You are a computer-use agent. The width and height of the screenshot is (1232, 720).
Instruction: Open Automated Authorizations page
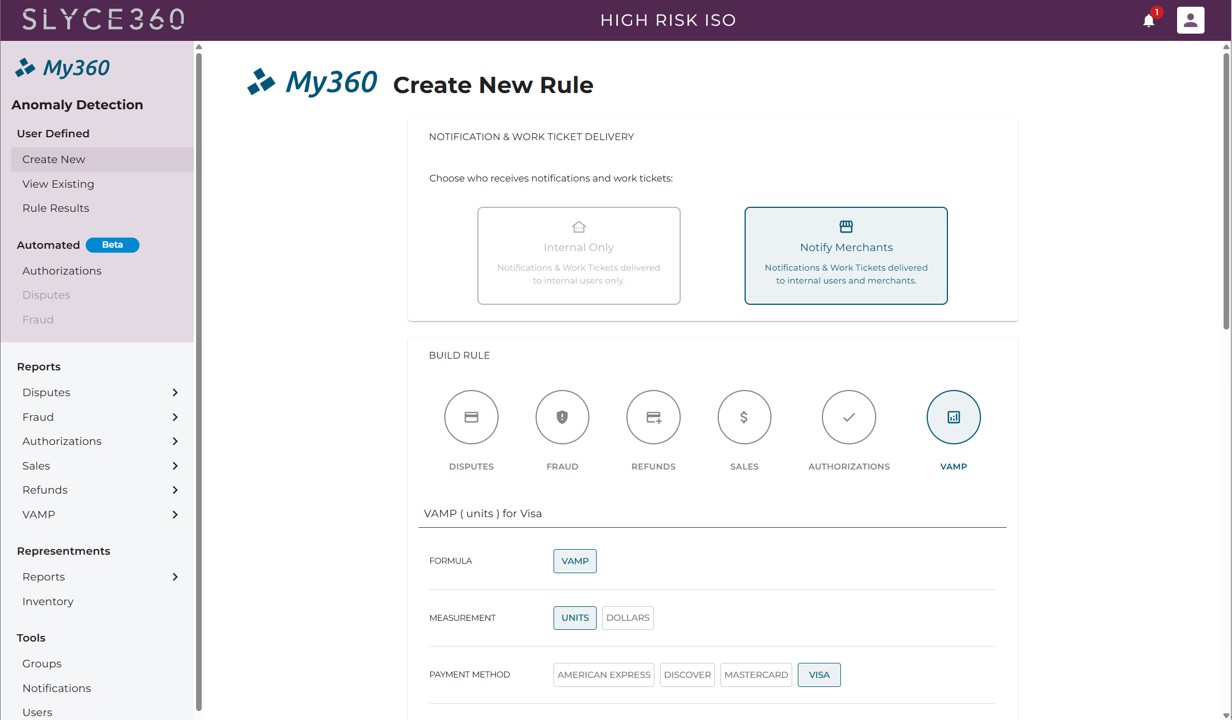[62, 271]
